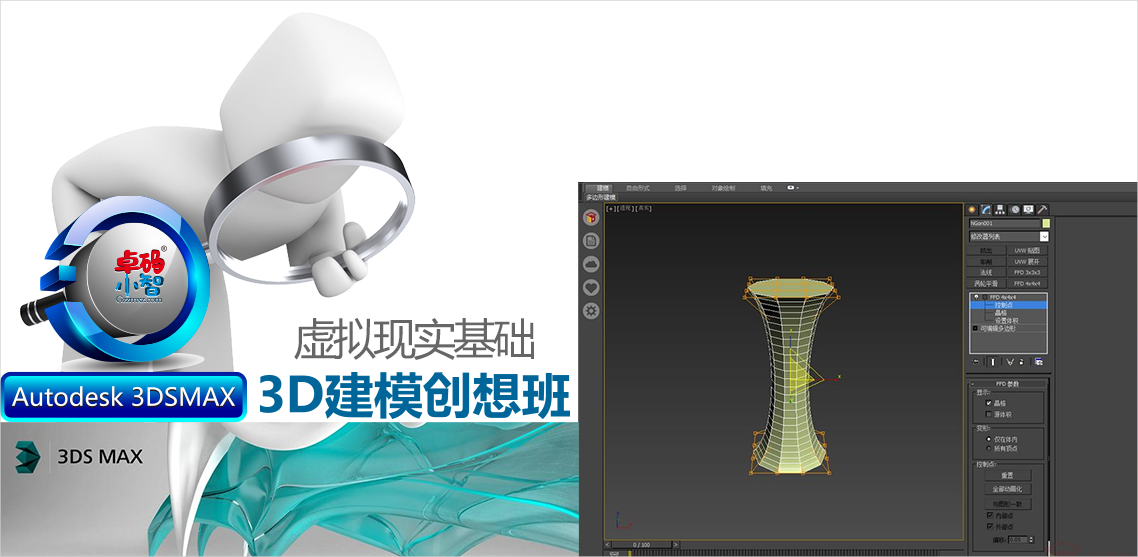Open the Motion command panel tab

[x=1015, y=209]
